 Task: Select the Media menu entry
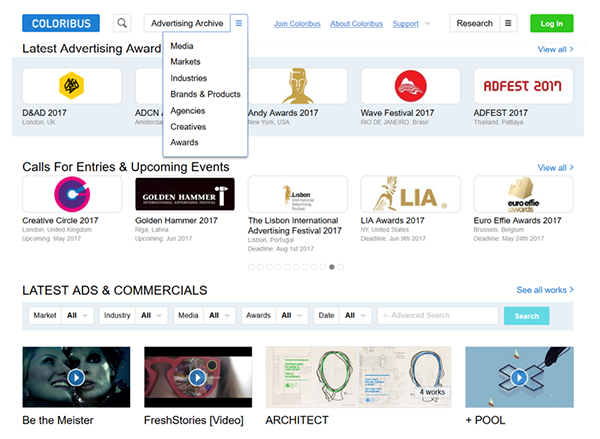[182, 46]
